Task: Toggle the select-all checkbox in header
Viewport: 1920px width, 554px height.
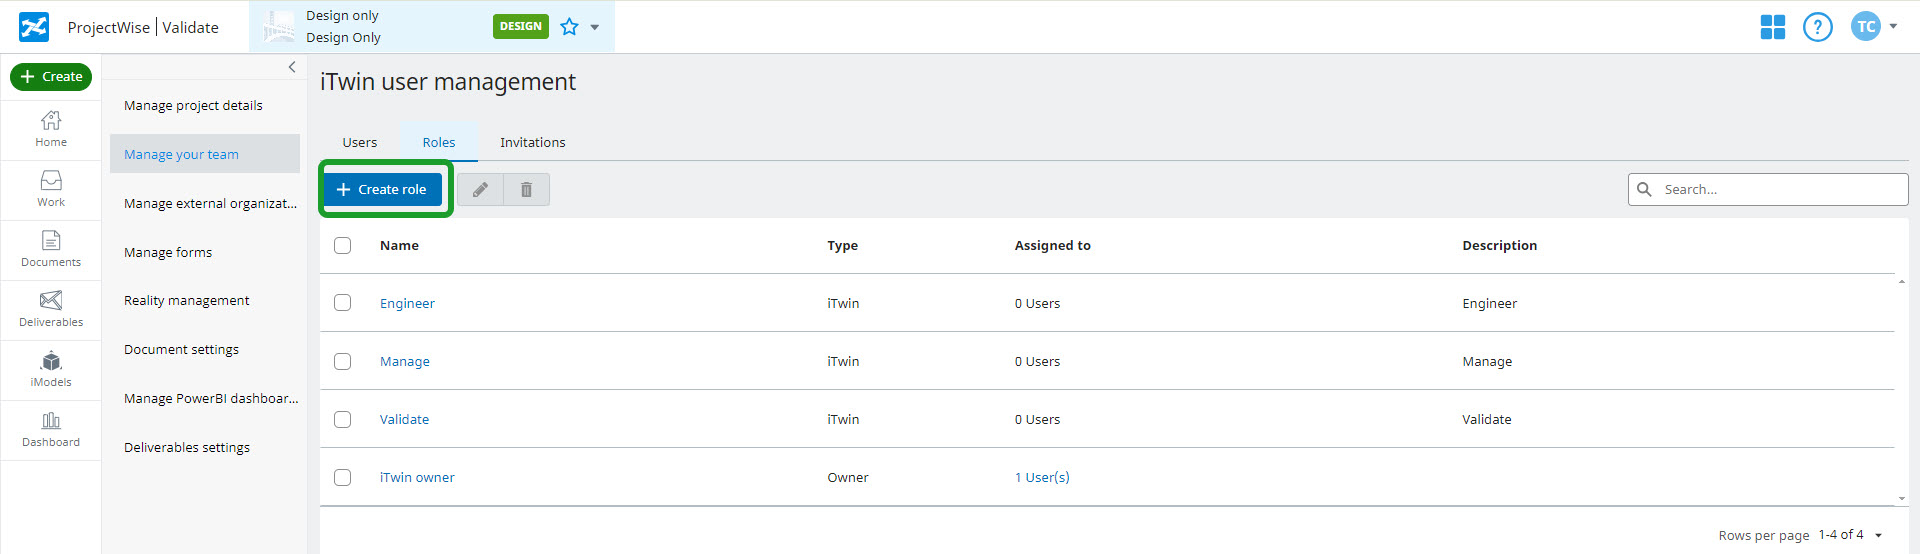Action: click(x=343, y=245)
